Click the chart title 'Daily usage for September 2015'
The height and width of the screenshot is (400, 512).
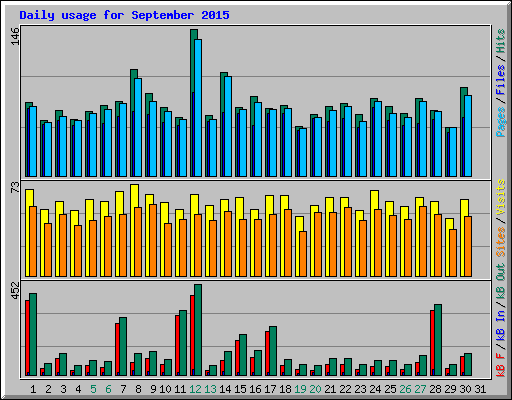[x=124, y=15]
